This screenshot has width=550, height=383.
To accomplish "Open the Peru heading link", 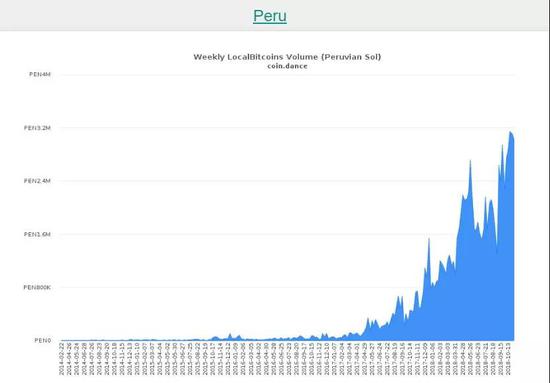I will 270,16.
